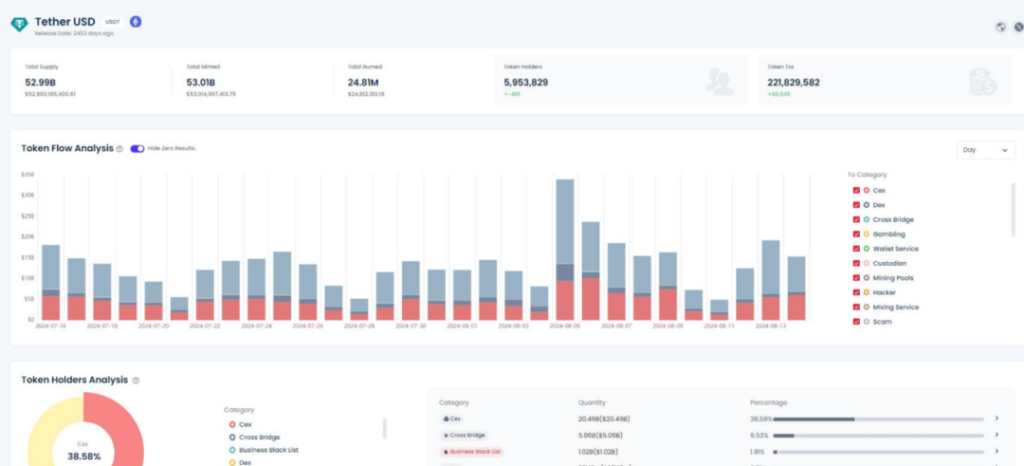Click the red Cex ring in To Category
This screenshot has width=1024, height=466.
(x=867, y=191)
